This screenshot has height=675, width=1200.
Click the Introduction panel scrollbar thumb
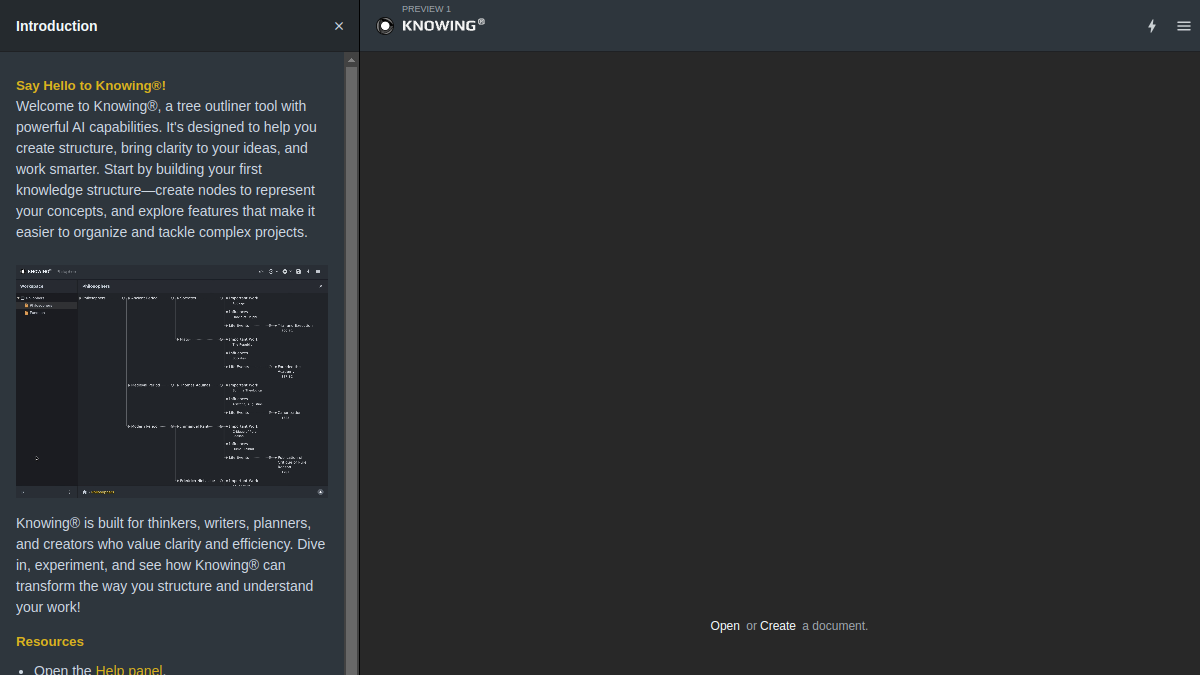351,371
